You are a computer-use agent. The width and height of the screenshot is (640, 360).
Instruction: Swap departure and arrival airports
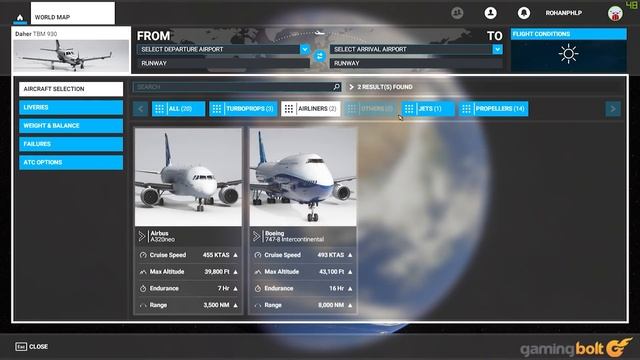pos(320,56)
